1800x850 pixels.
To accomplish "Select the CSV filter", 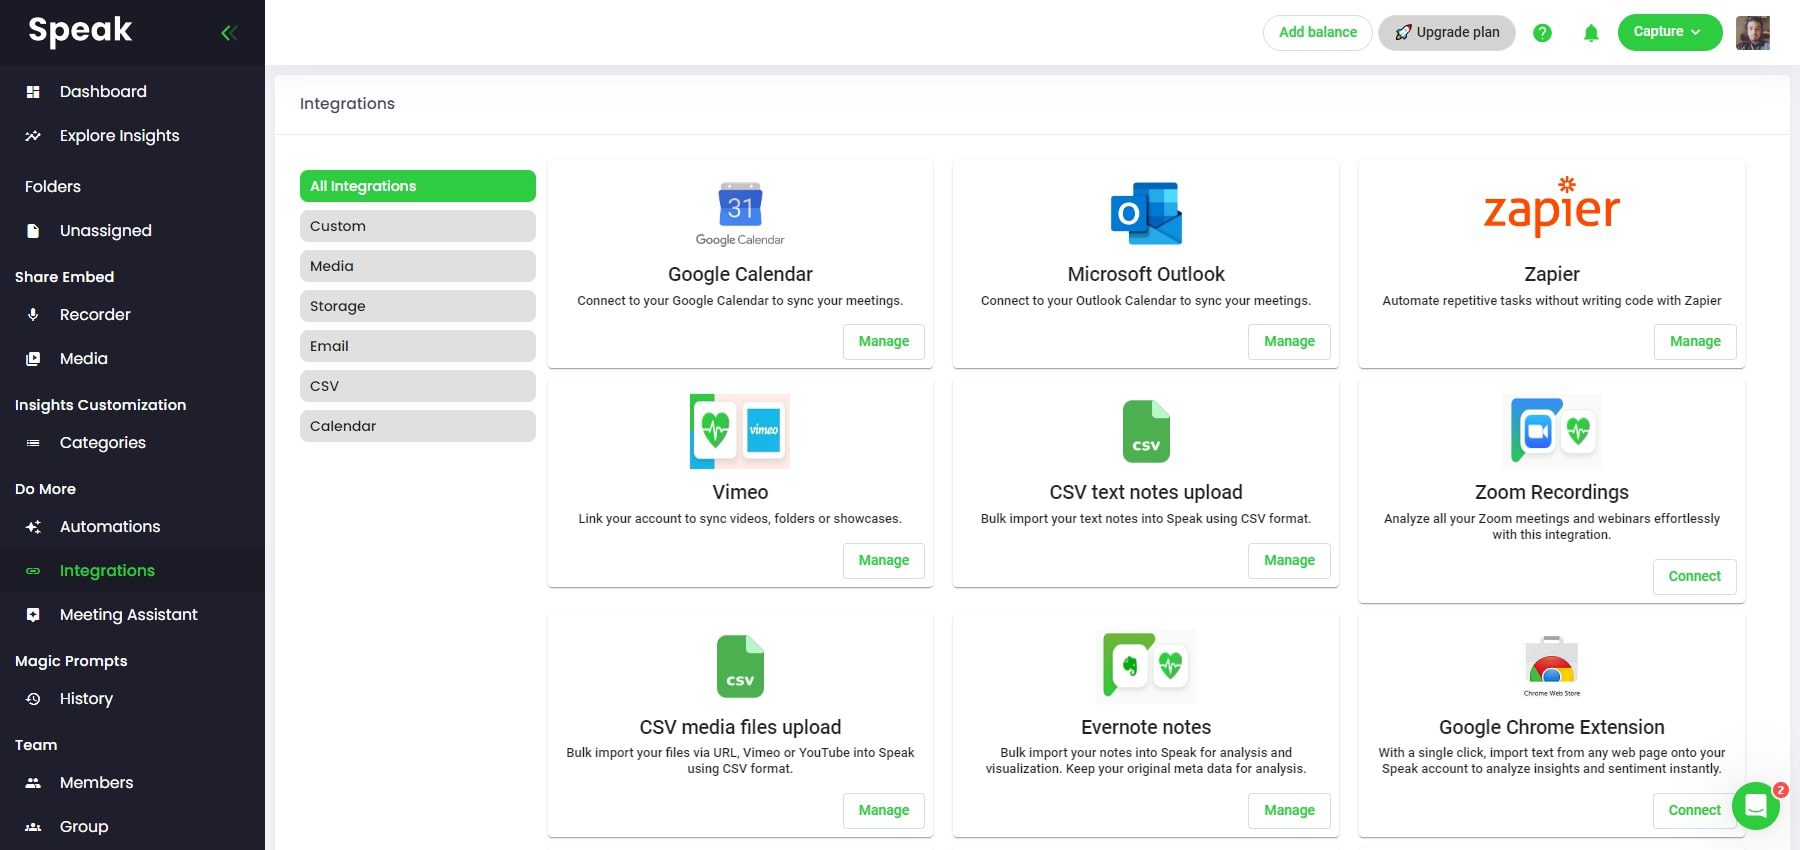I will click(418, 386).
